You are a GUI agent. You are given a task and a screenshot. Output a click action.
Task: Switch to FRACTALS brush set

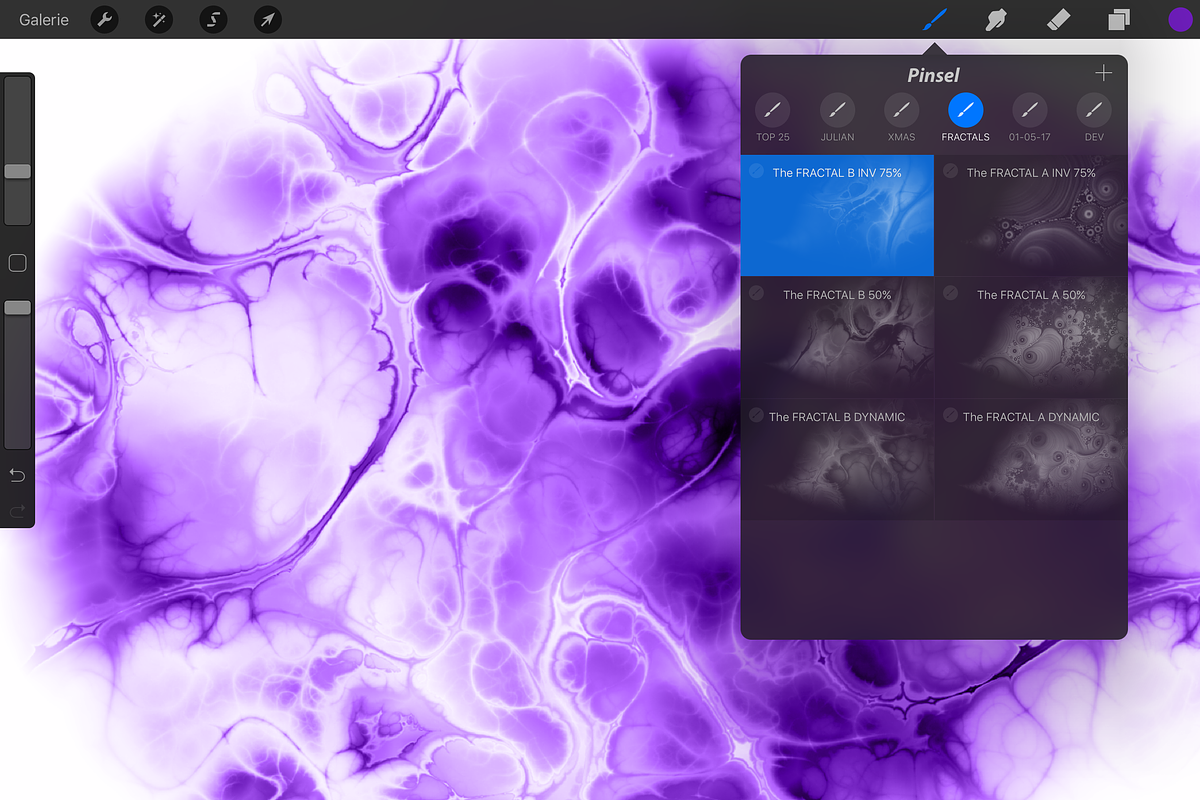pyautogui.click(x=965, y=118)
